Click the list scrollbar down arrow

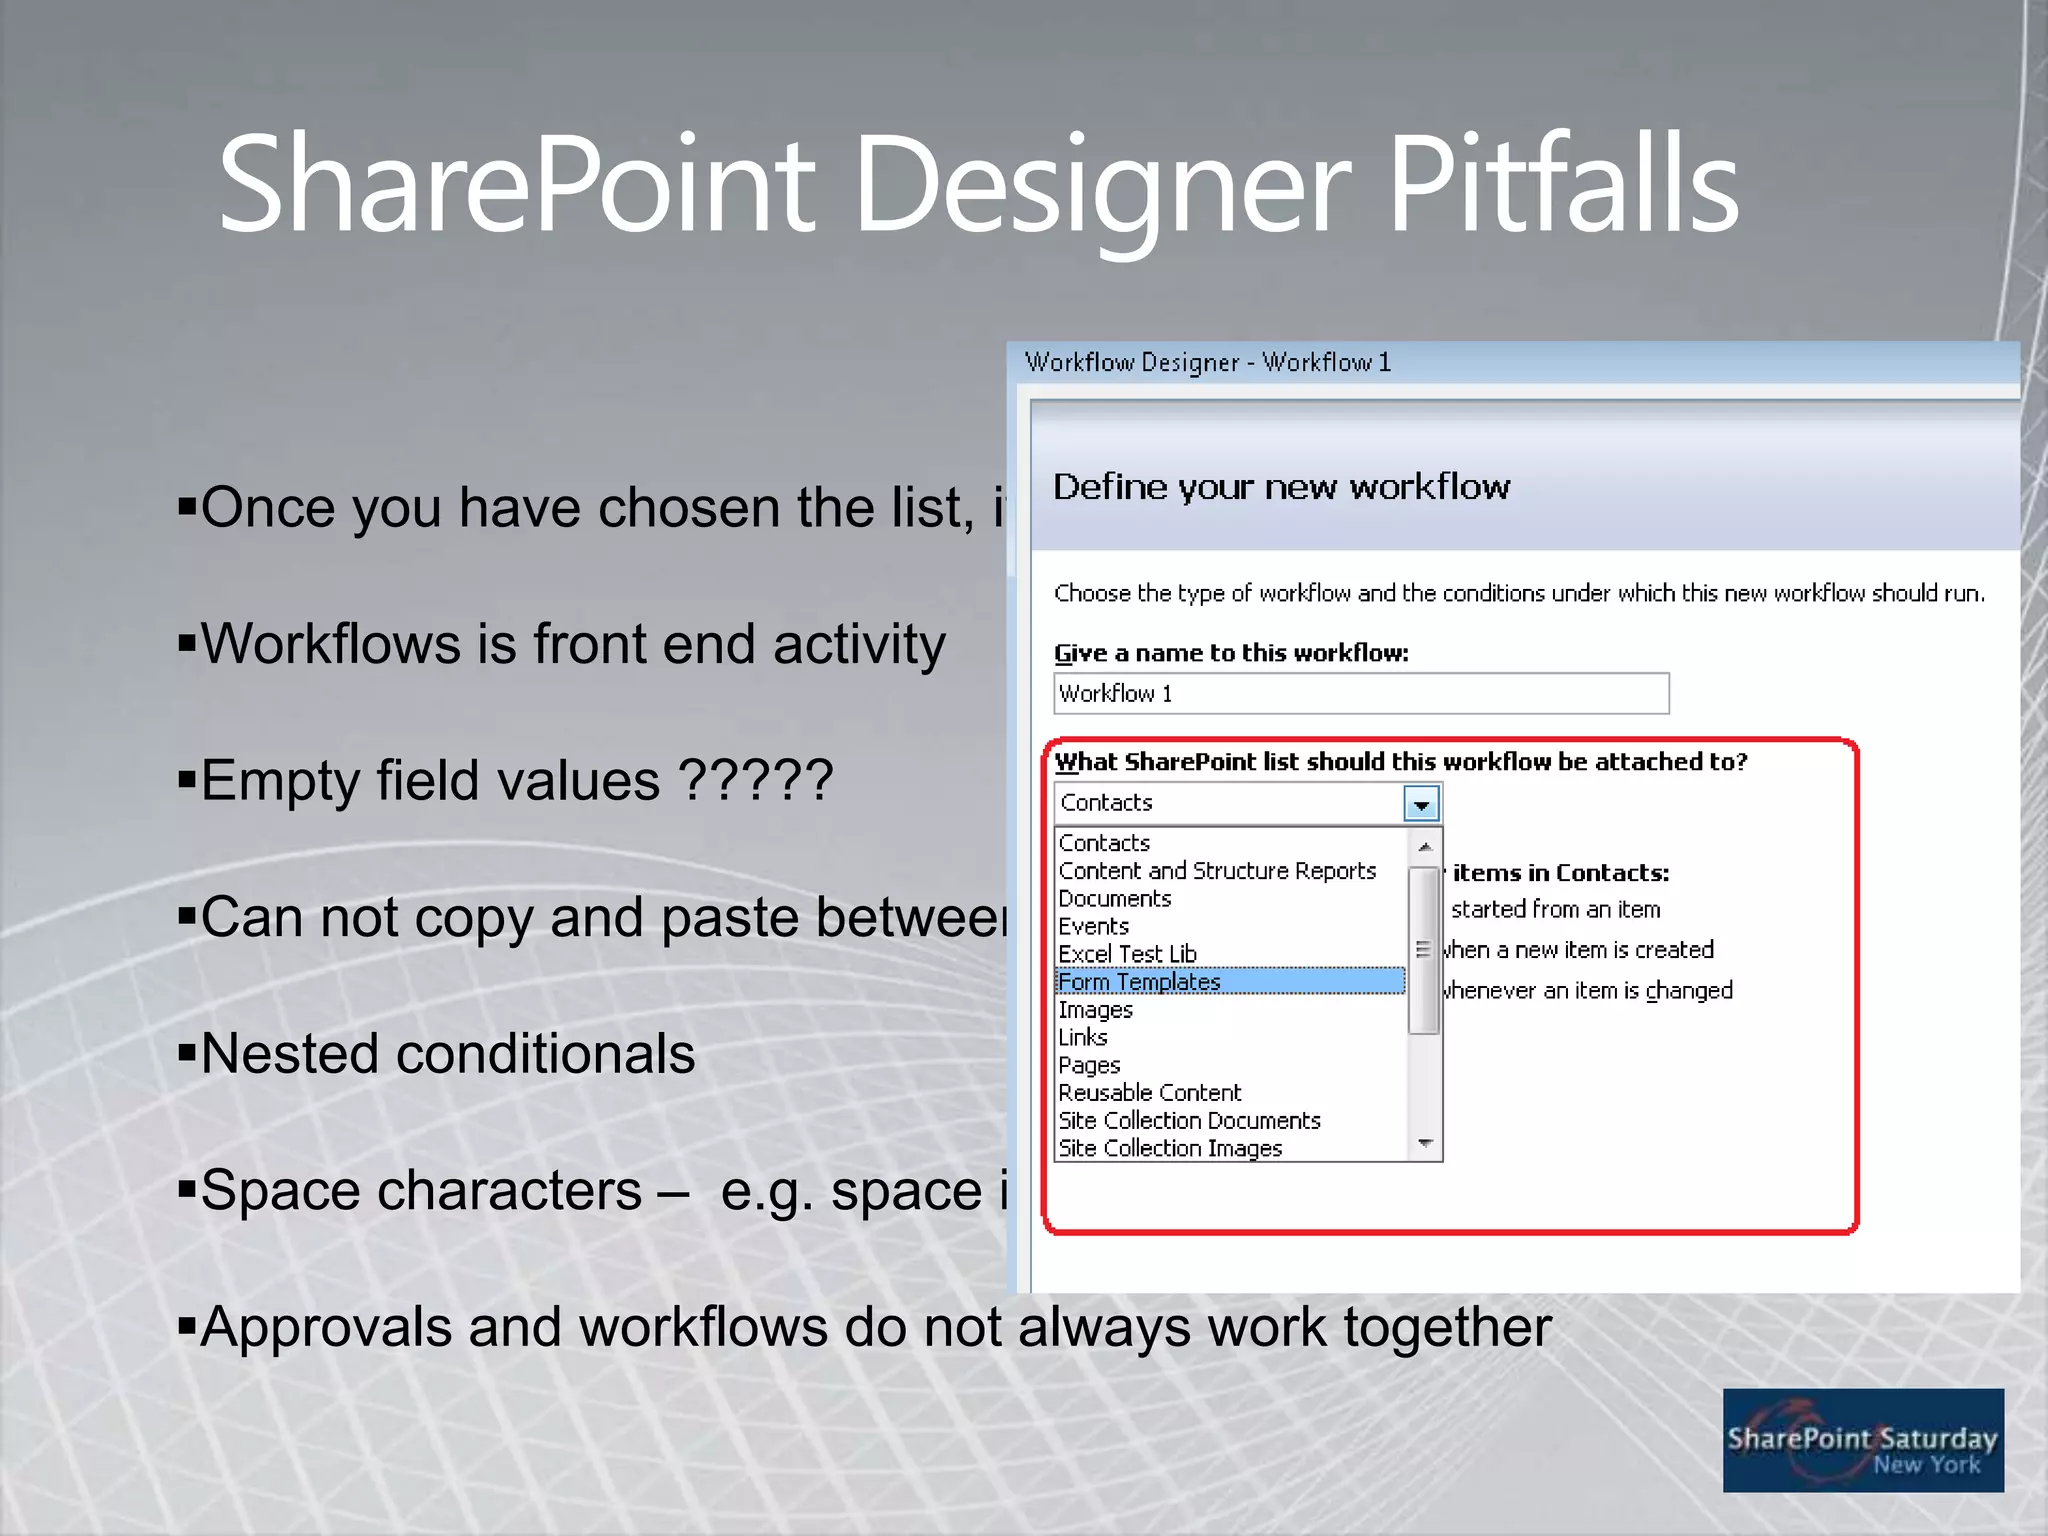[1425, 1143]
